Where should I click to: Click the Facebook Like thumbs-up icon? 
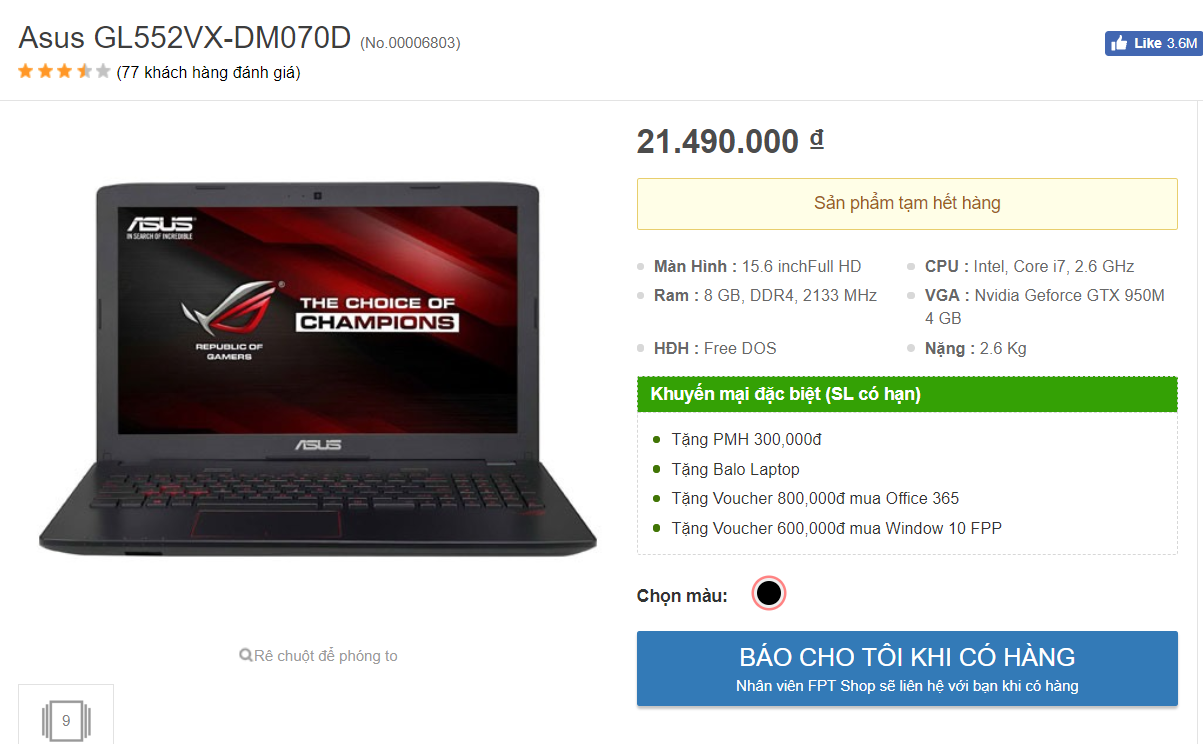coord(1119,43)
